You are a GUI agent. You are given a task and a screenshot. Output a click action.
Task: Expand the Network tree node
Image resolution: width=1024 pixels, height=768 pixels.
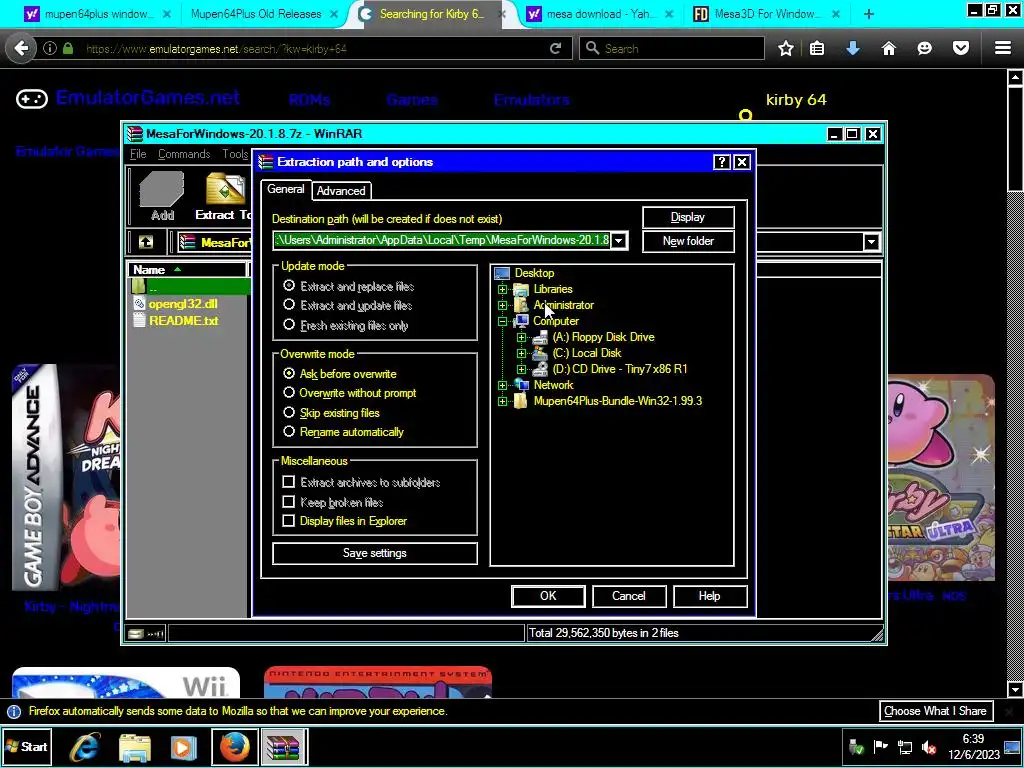(x=502, y=385)
